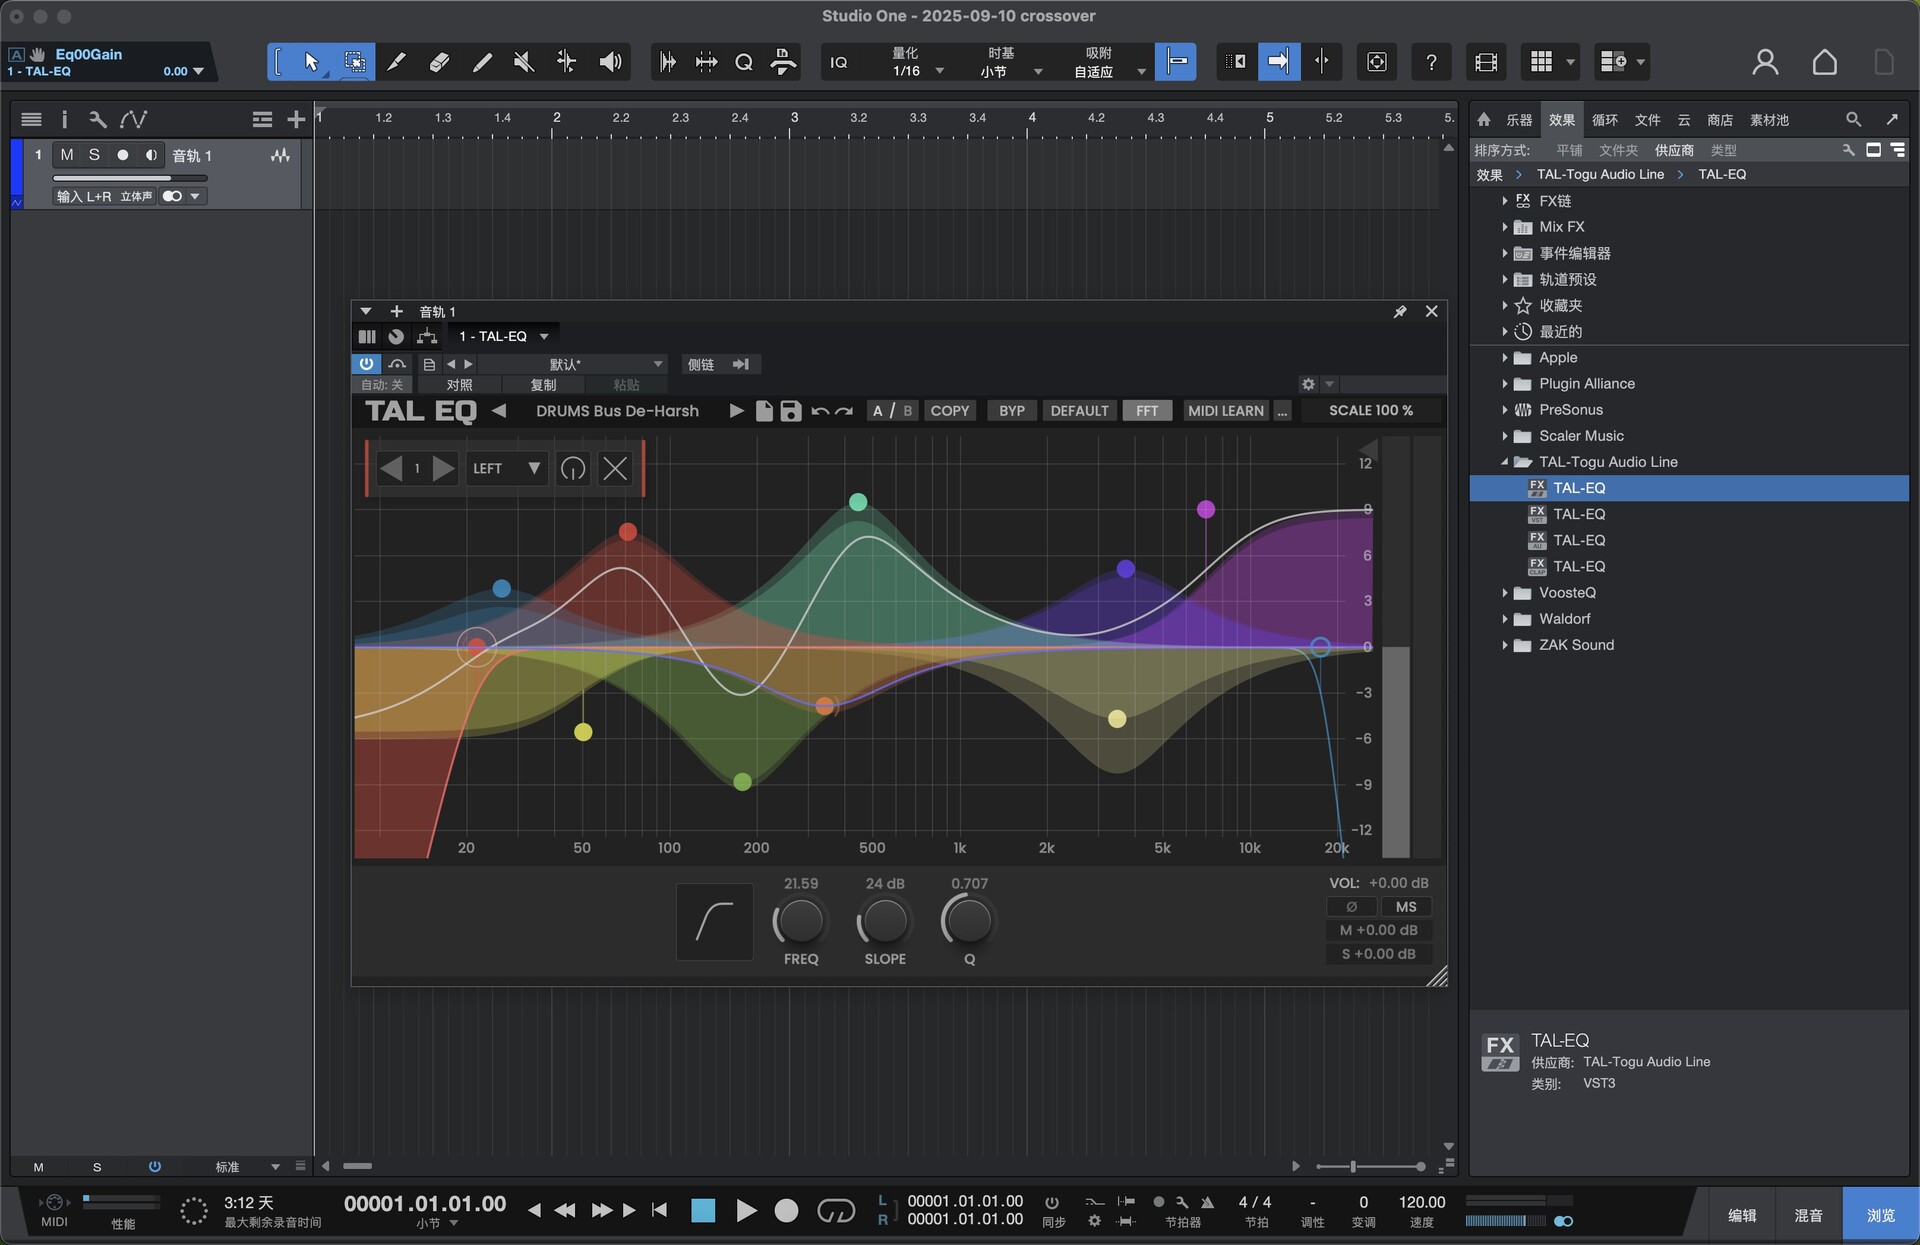The image size is (1920, 1245).
Task: Show automation curve icon in track header
Action: coord(133,119)
